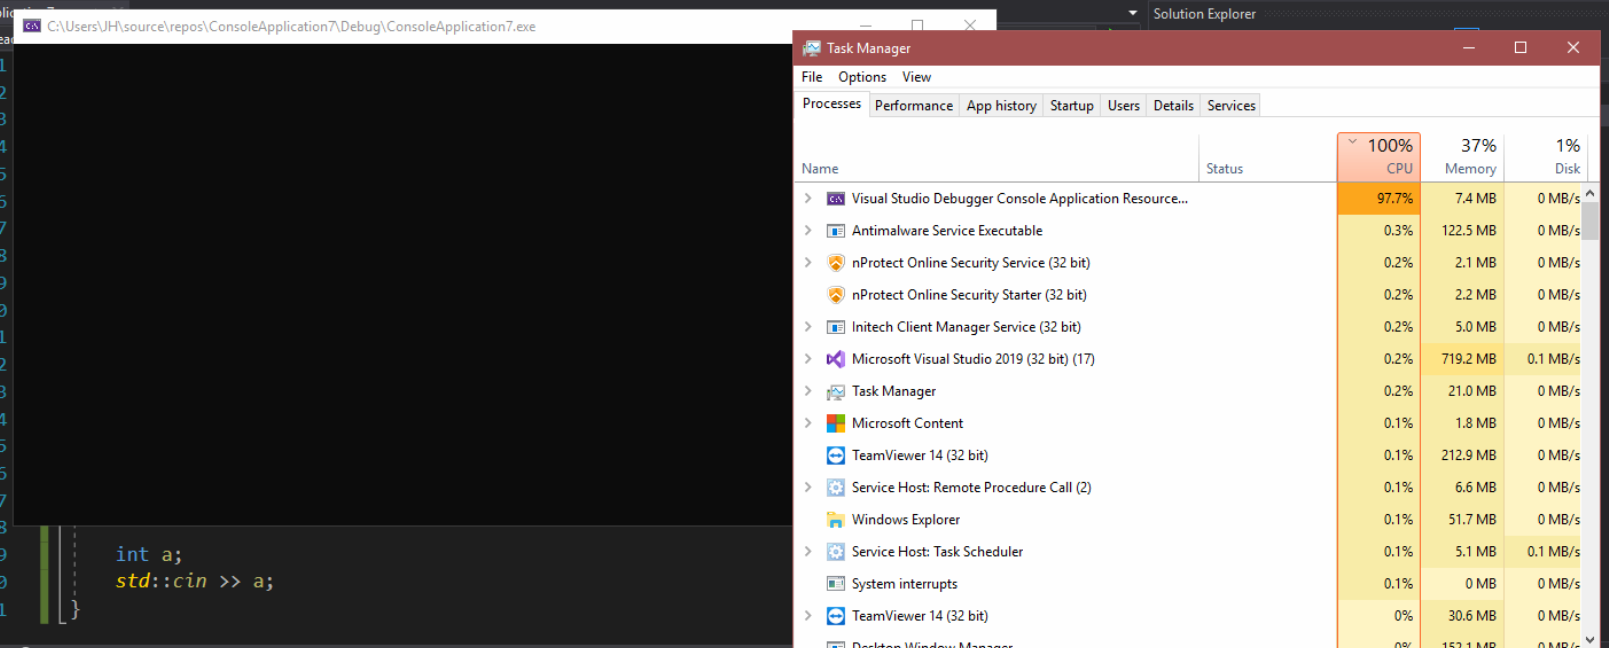
Task: Switch to the Details tab
Action: coord(1173,105)
